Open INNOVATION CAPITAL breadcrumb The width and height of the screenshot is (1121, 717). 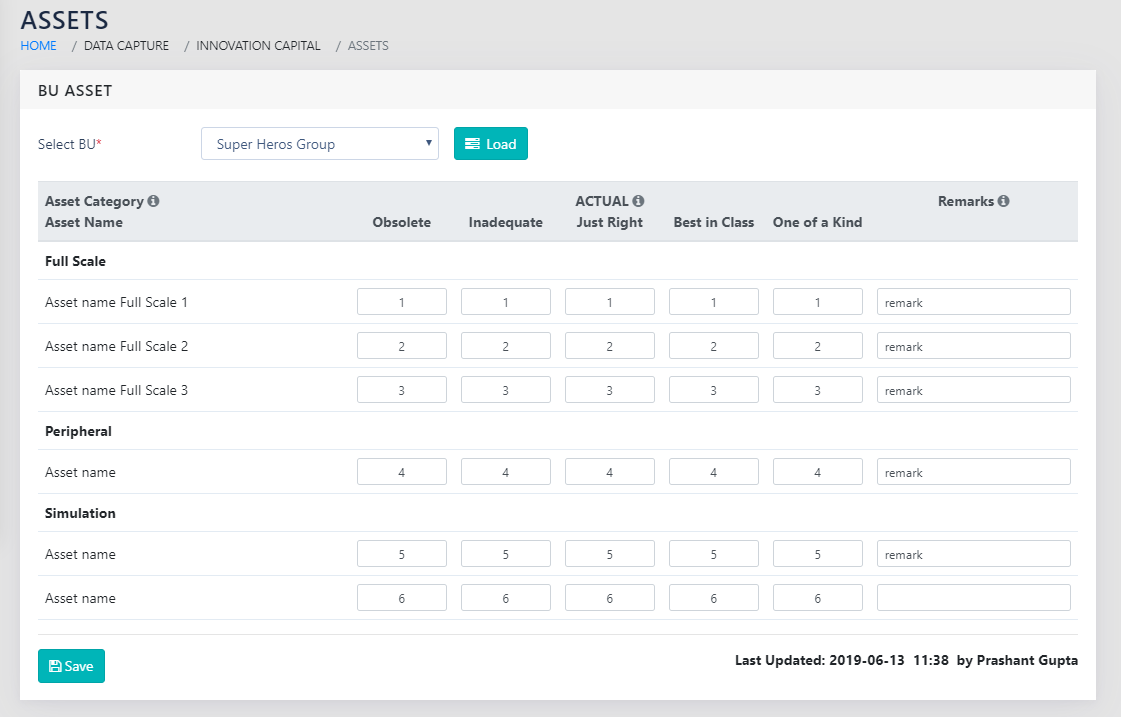258,46
